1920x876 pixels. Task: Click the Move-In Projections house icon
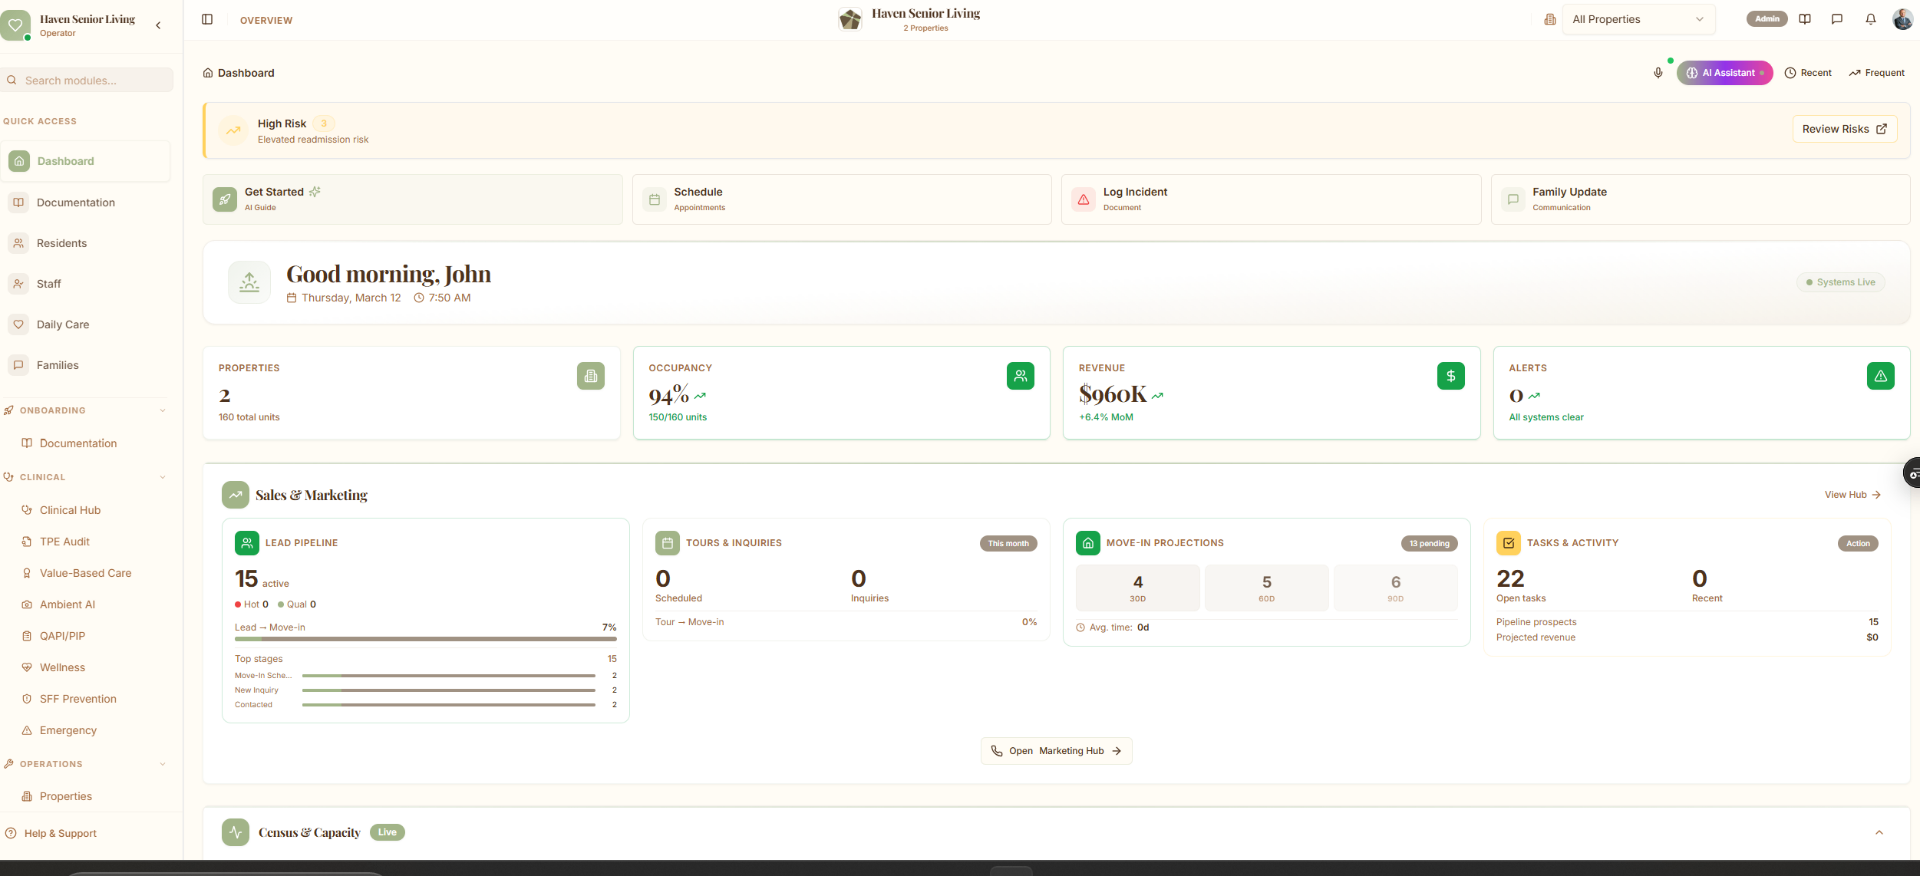[1088, 543]
